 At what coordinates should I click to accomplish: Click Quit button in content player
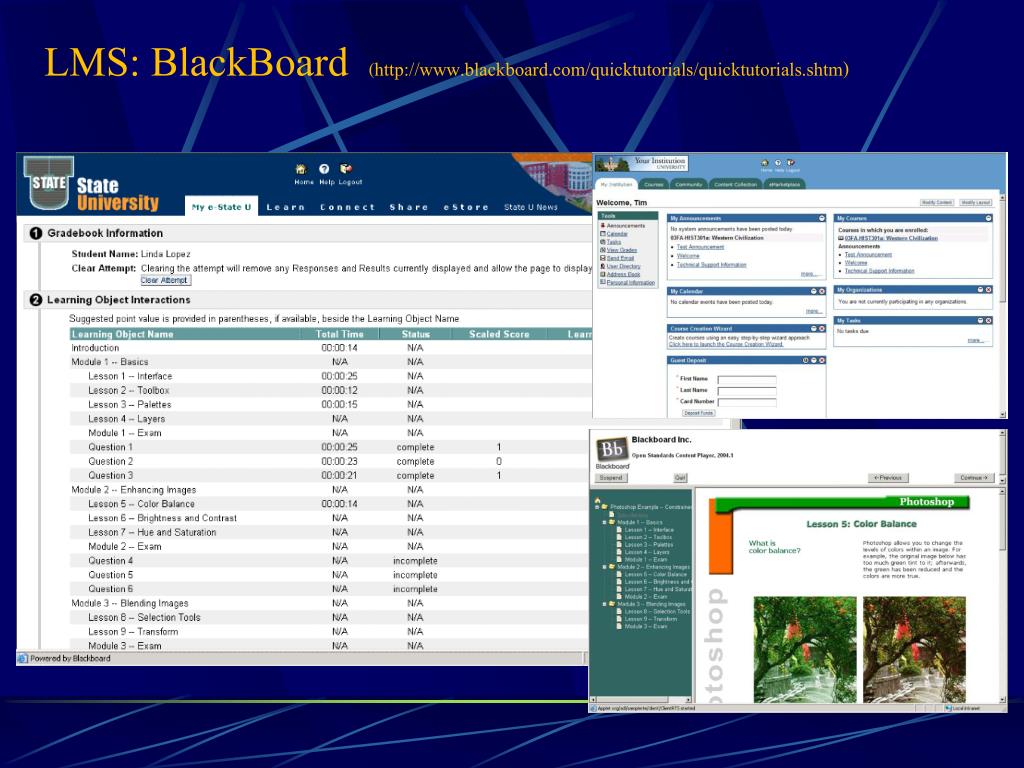pos(680,478)
